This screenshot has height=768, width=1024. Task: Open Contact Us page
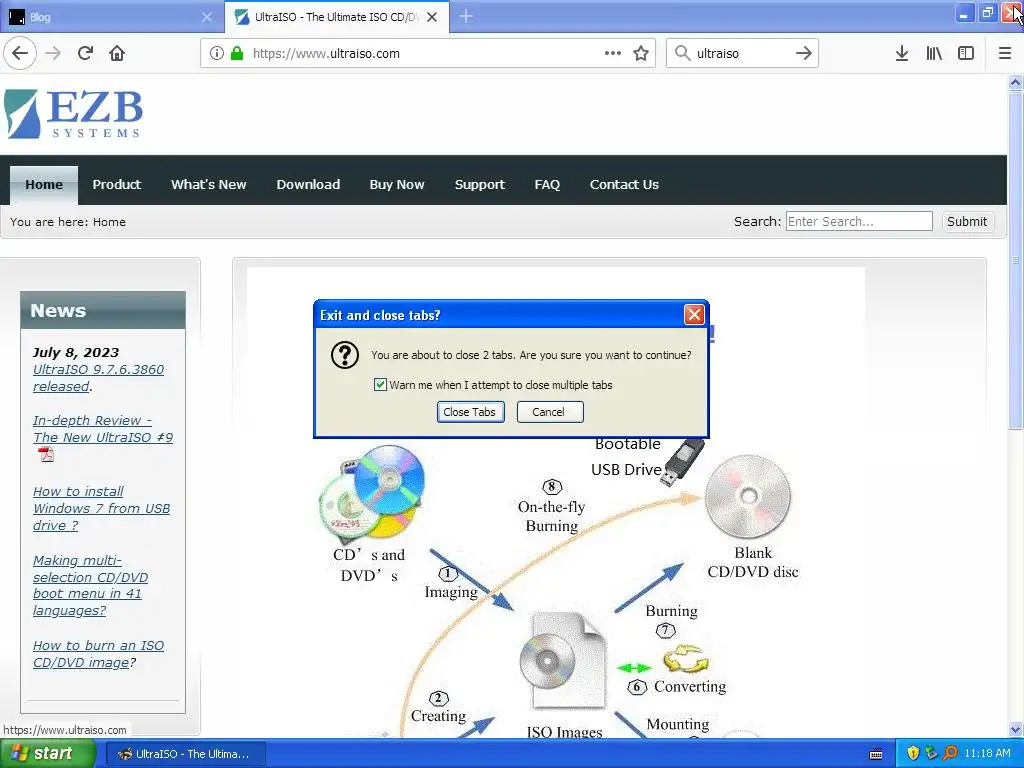[x=624, y=184]
